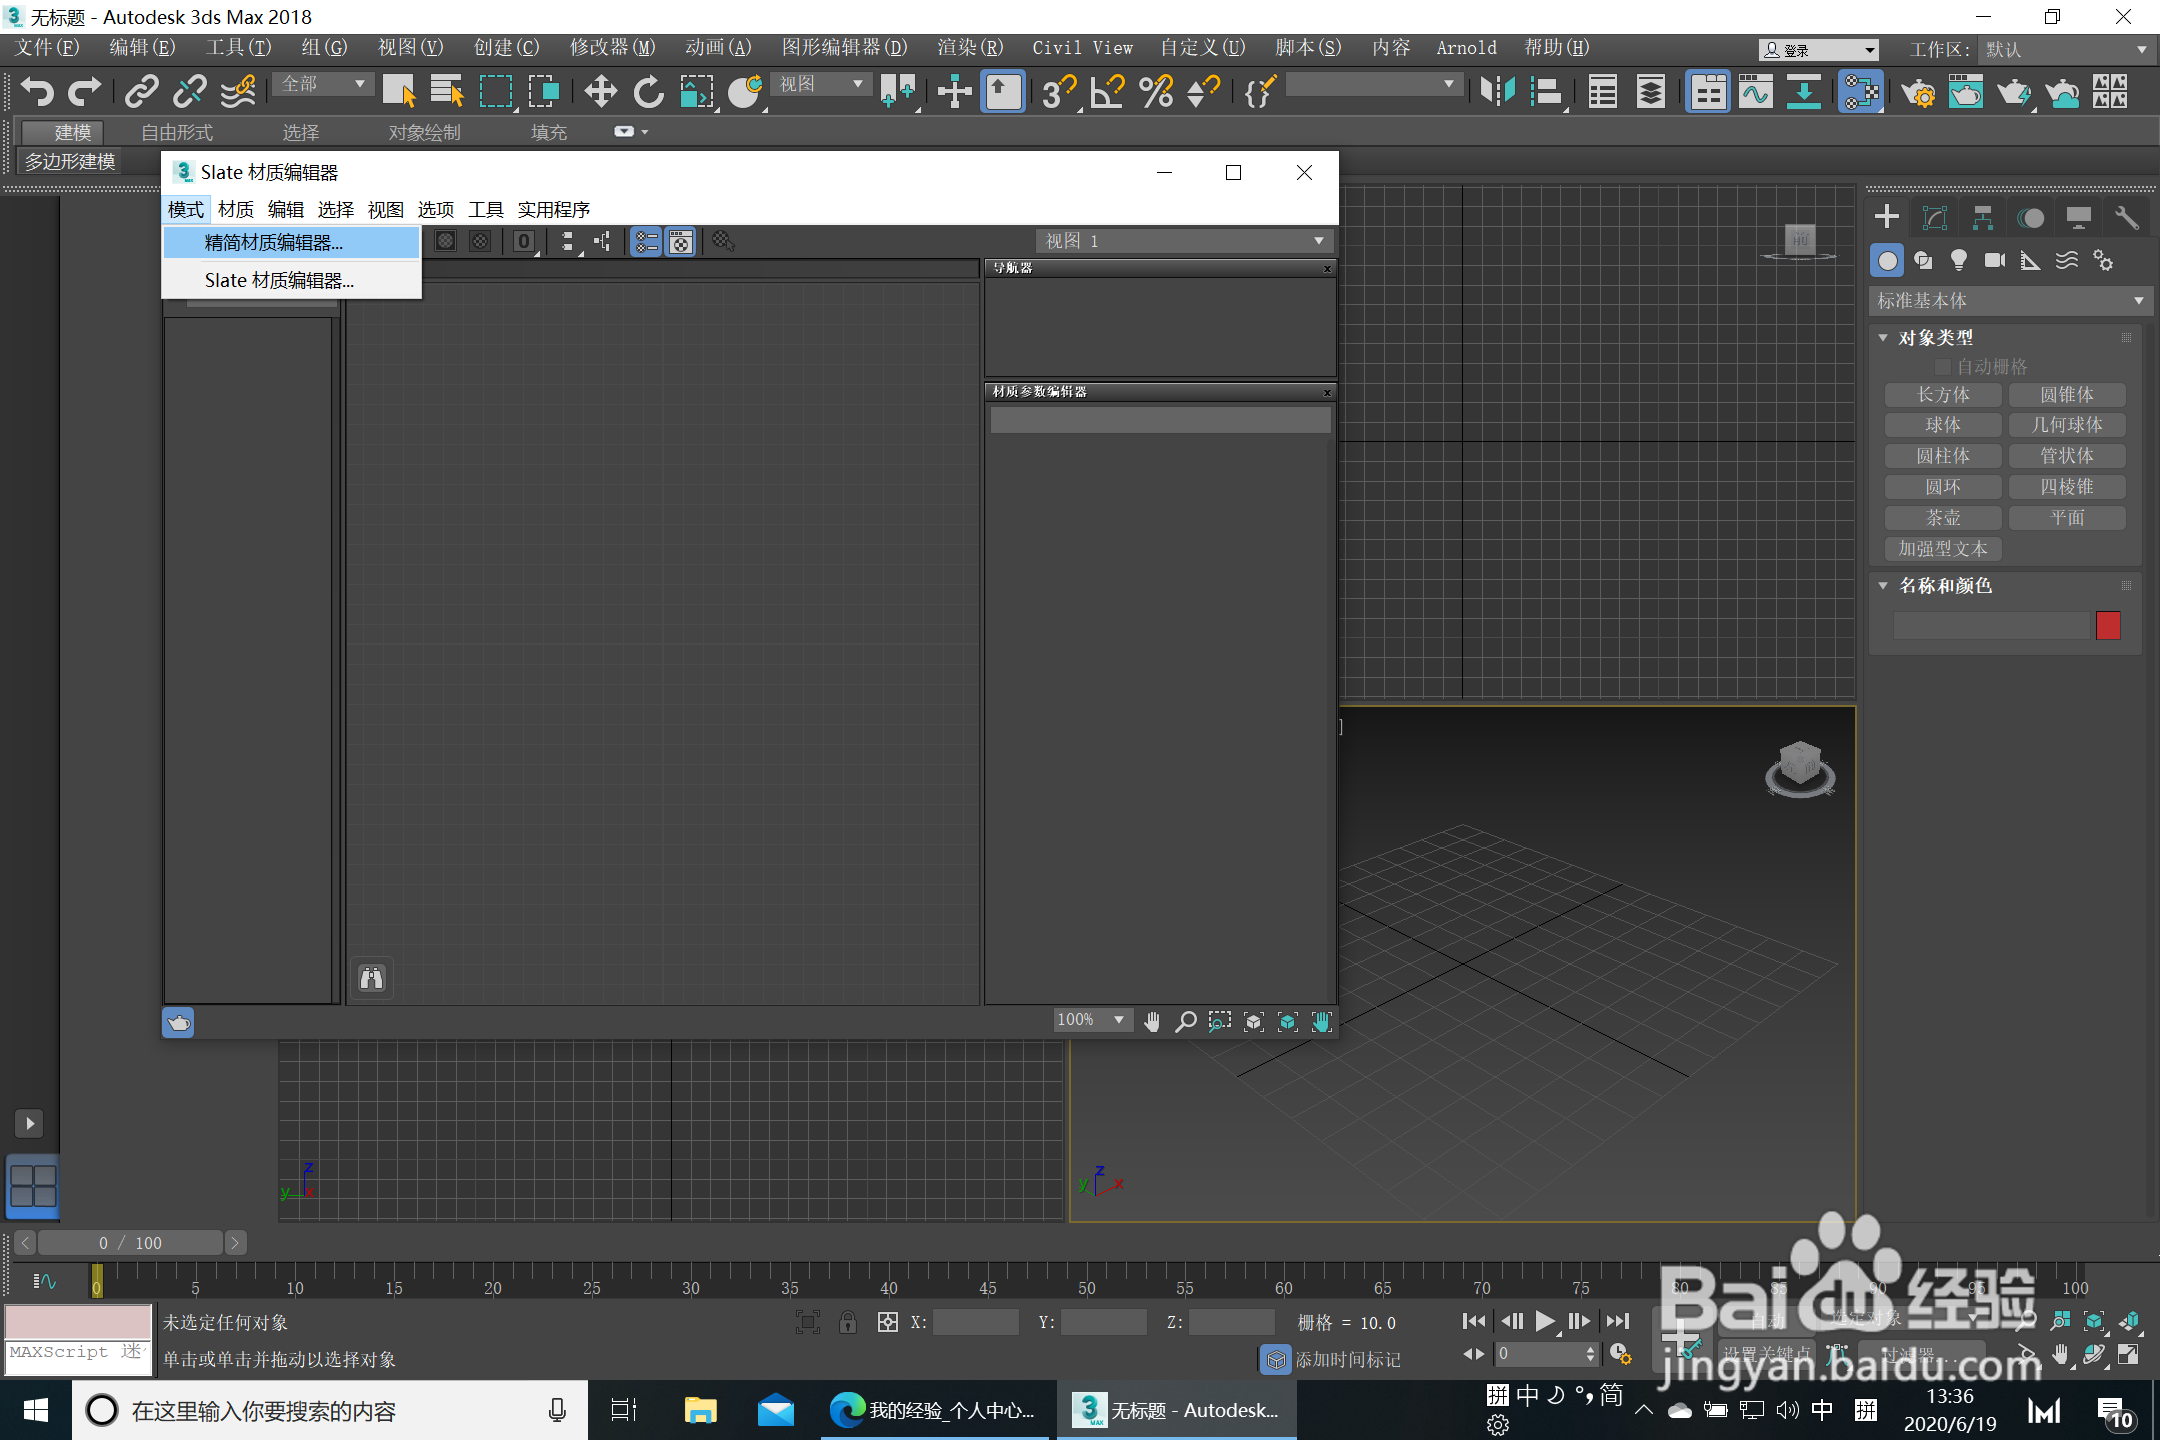Open 视图 1 dropdown in Slate editor
The width and height of the screenshot is (2160, 1440).
pos(1185,241)
